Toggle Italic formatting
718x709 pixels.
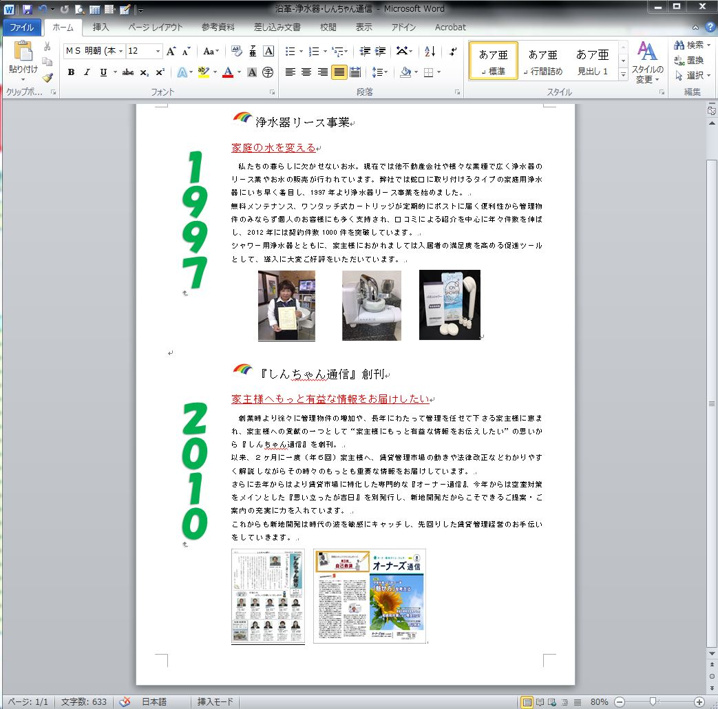coord(87,72)
